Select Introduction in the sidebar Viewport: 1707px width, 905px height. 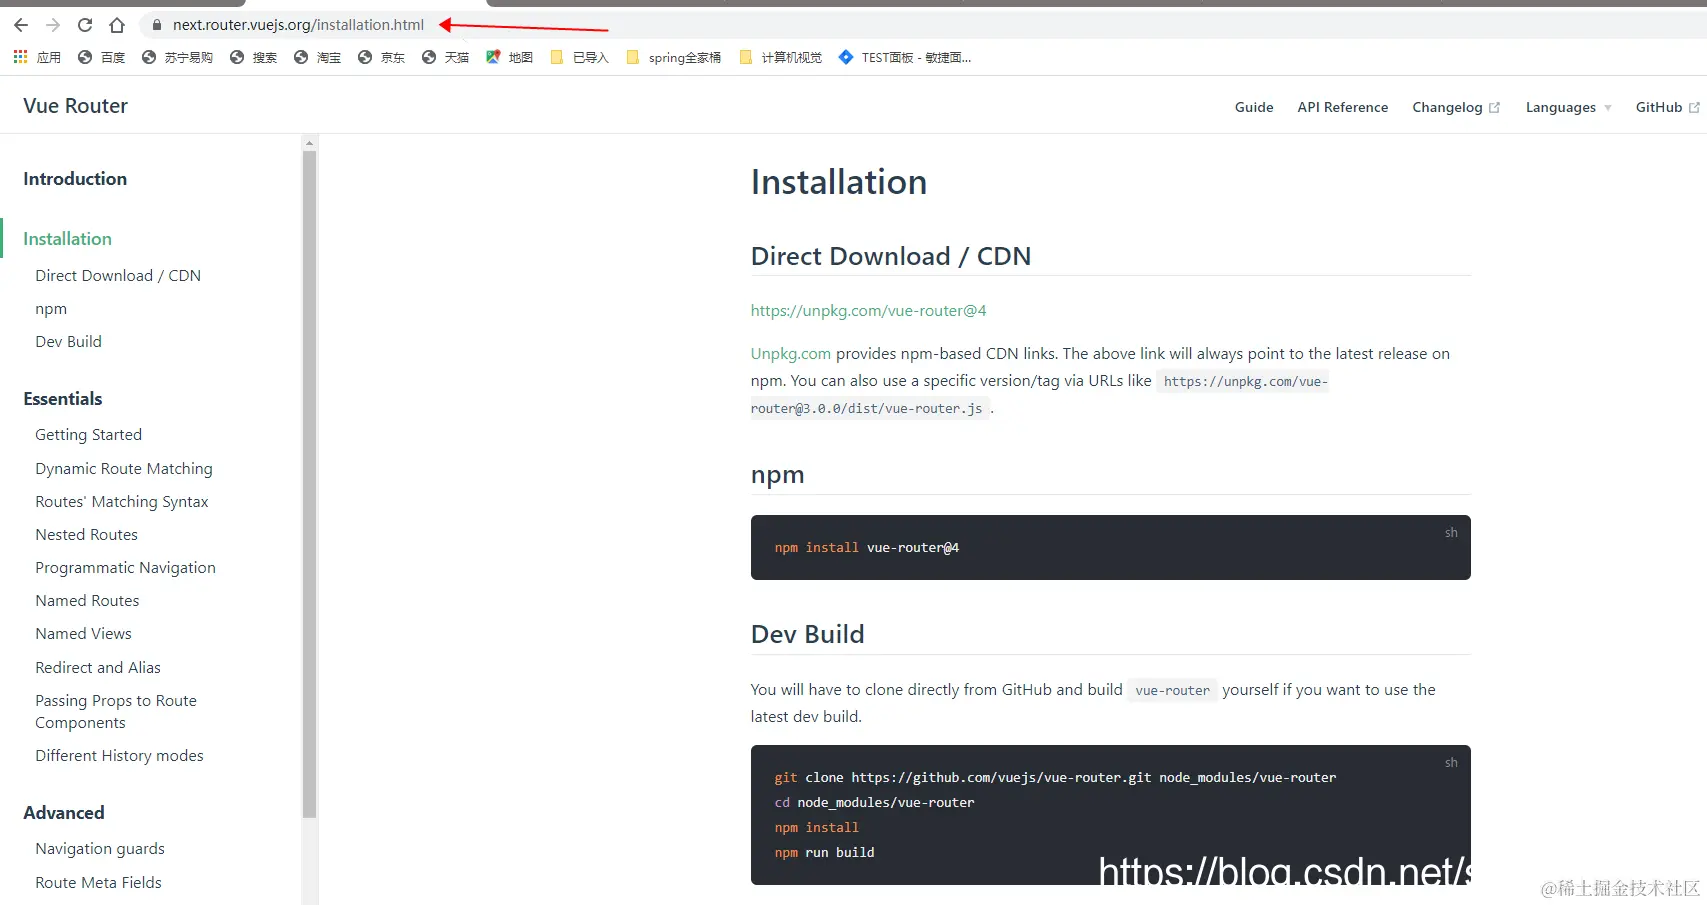click(x=75, y=179)
